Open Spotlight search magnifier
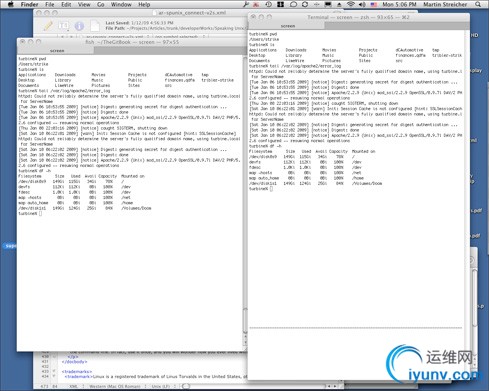 point(478,4)
